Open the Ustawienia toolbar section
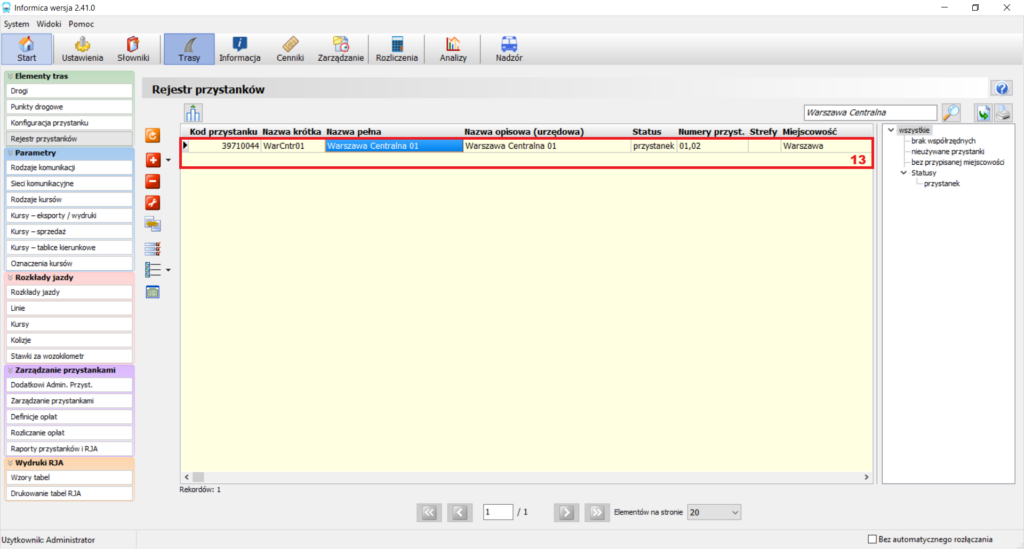This screenshot has width=1024, height=549. (x=82, y=49)
